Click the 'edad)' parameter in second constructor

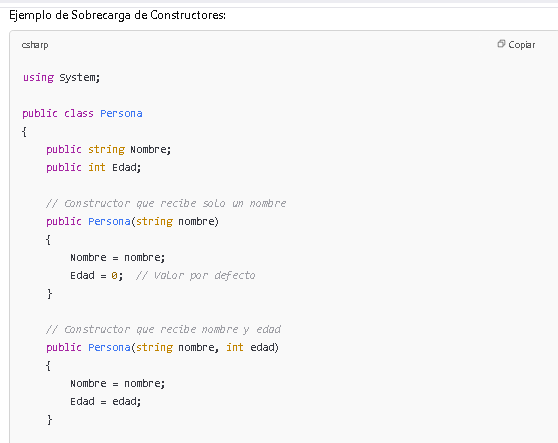(264, 347)
